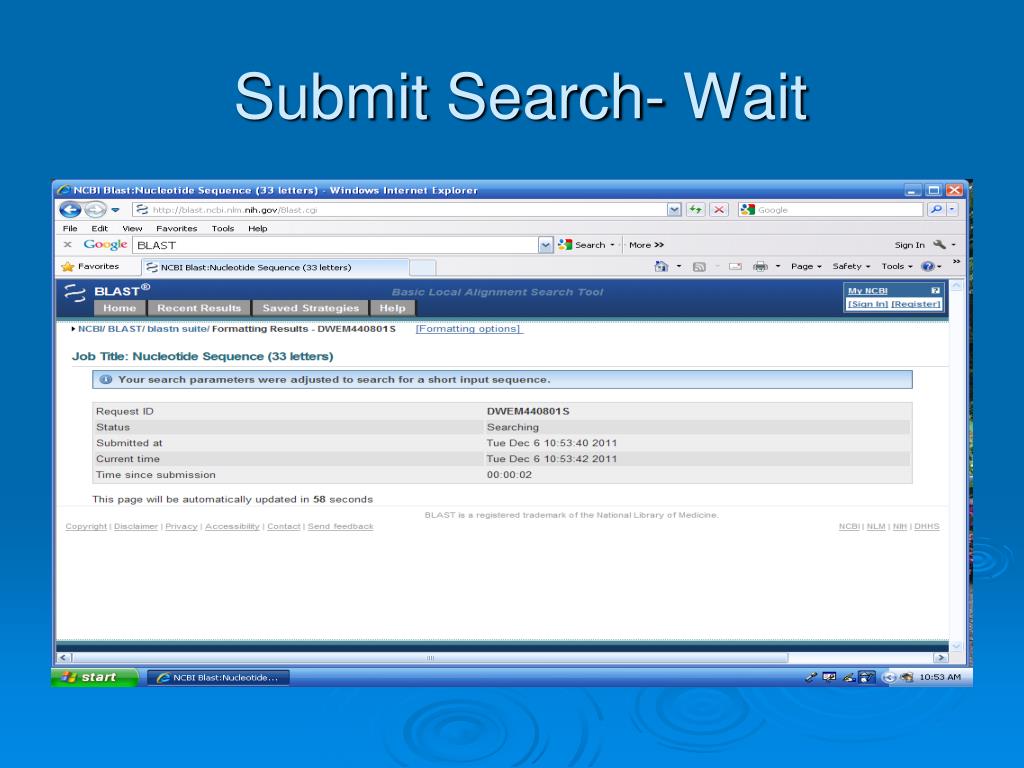
Task: Click the horizontal scrollbar thumb
Action: [430, 658]
